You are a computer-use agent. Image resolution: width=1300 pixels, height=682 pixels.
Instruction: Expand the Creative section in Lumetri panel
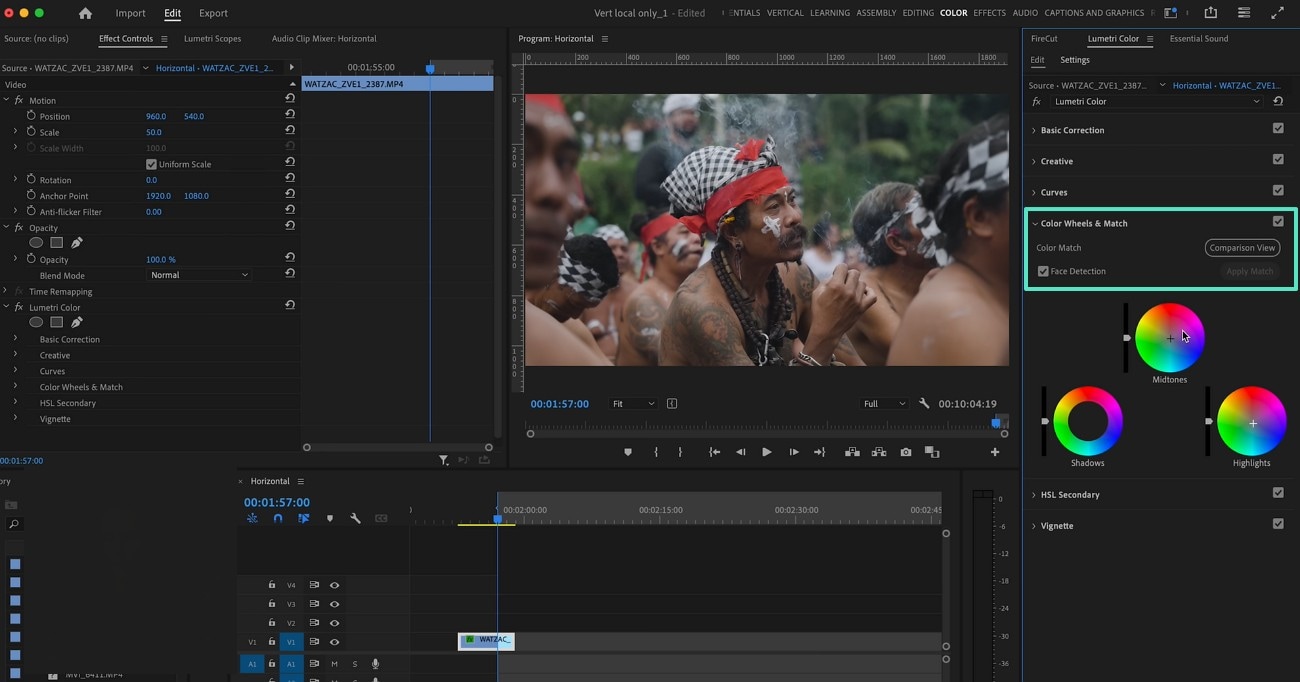coord(1034,161)
